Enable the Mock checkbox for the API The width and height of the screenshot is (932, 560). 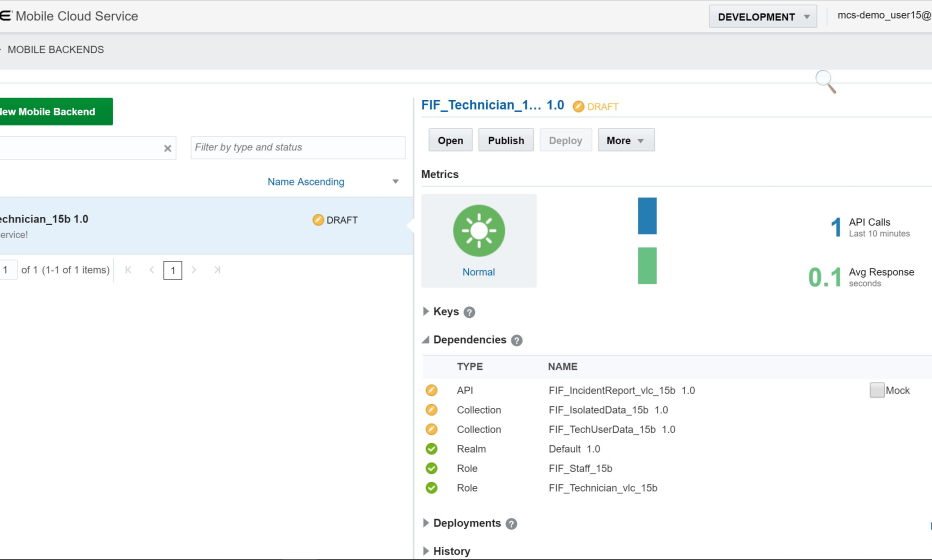pos(877,390)
